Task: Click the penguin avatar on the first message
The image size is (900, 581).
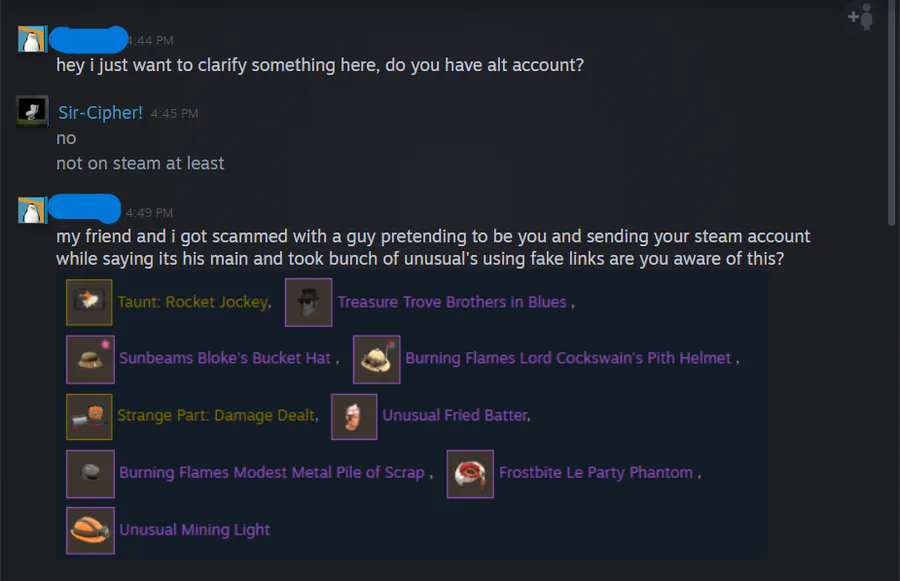Action: tap(32, 39)
